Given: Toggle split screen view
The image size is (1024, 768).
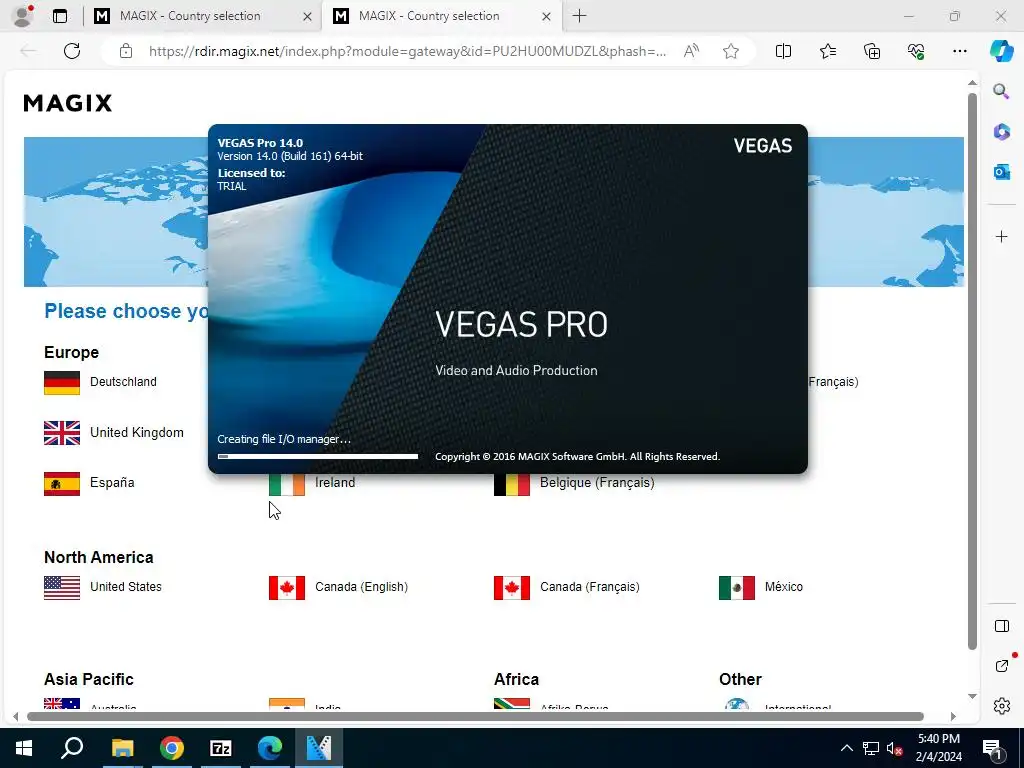Looking at the screenshot, I should click(x=783, y=51).
